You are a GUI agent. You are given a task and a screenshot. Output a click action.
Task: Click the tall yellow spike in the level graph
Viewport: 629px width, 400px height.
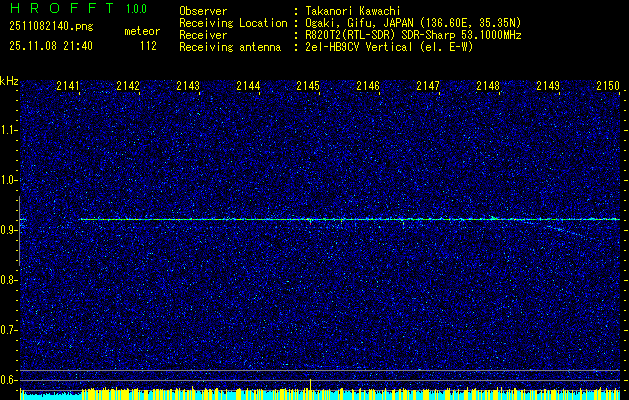tap(310, 386)
